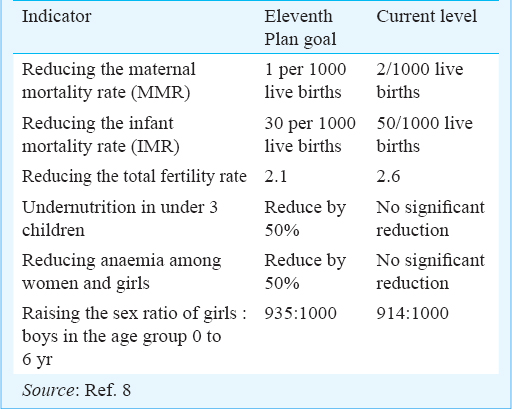Viewport: 512px width, 409px height.
Task: Click the Source: Ref. 8 footnote
Action: [x=76, y=390]
